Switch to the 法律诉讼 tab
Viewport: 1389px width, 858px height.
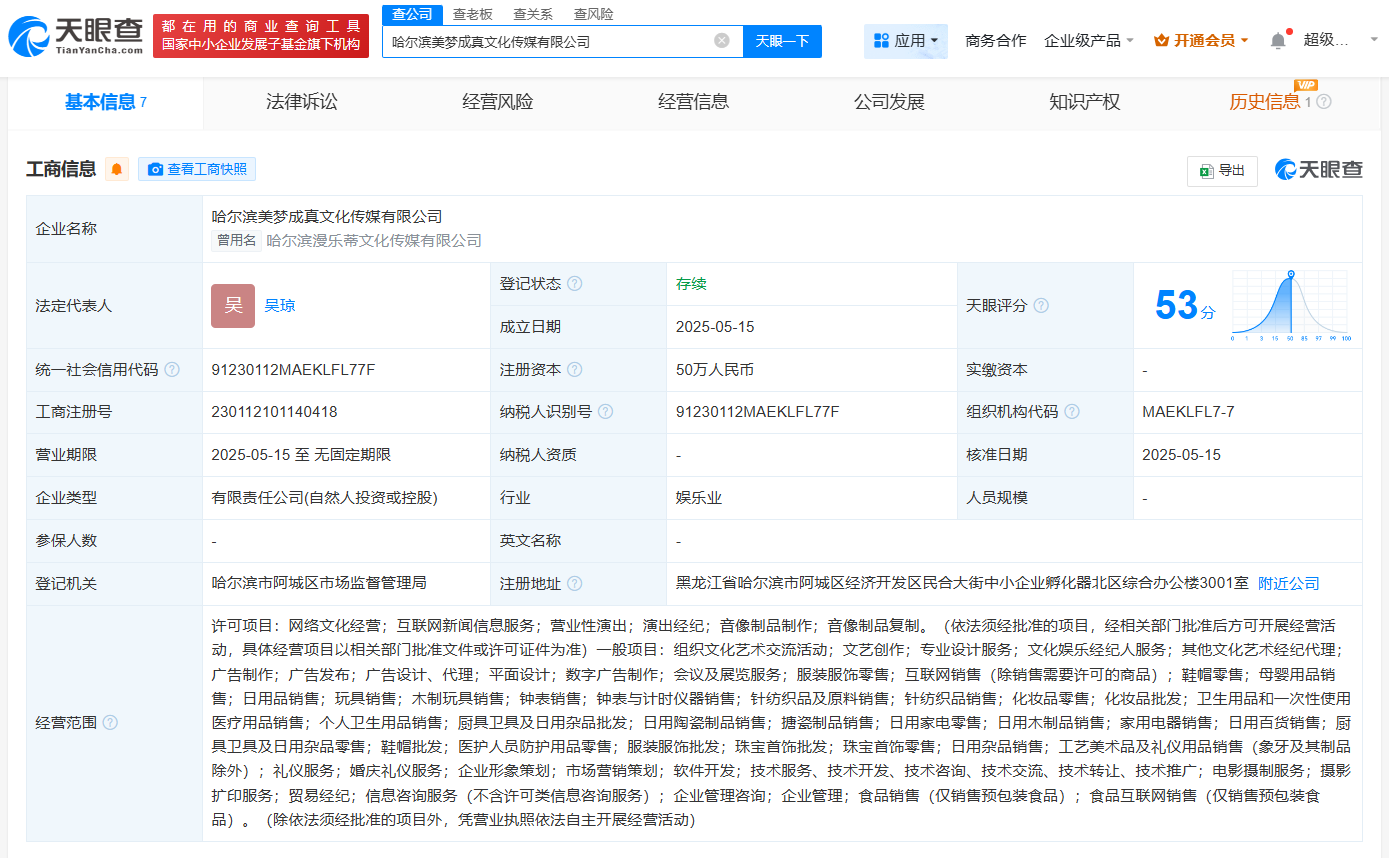click(301, 102)
